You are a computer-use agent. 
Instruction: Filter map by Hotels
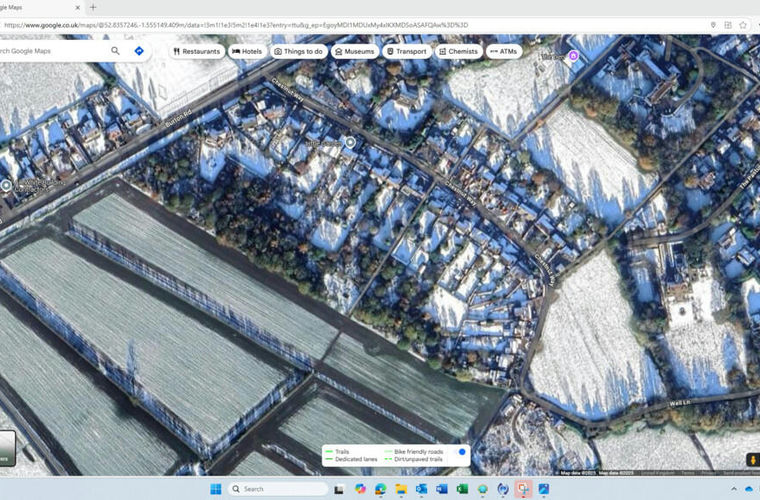point(247,51)
